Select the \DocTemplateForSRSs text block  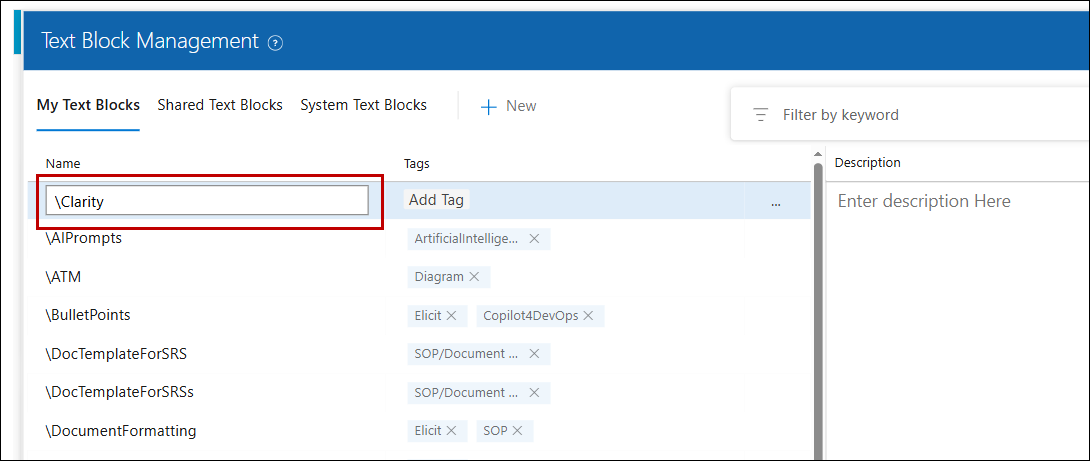point(120,392)
